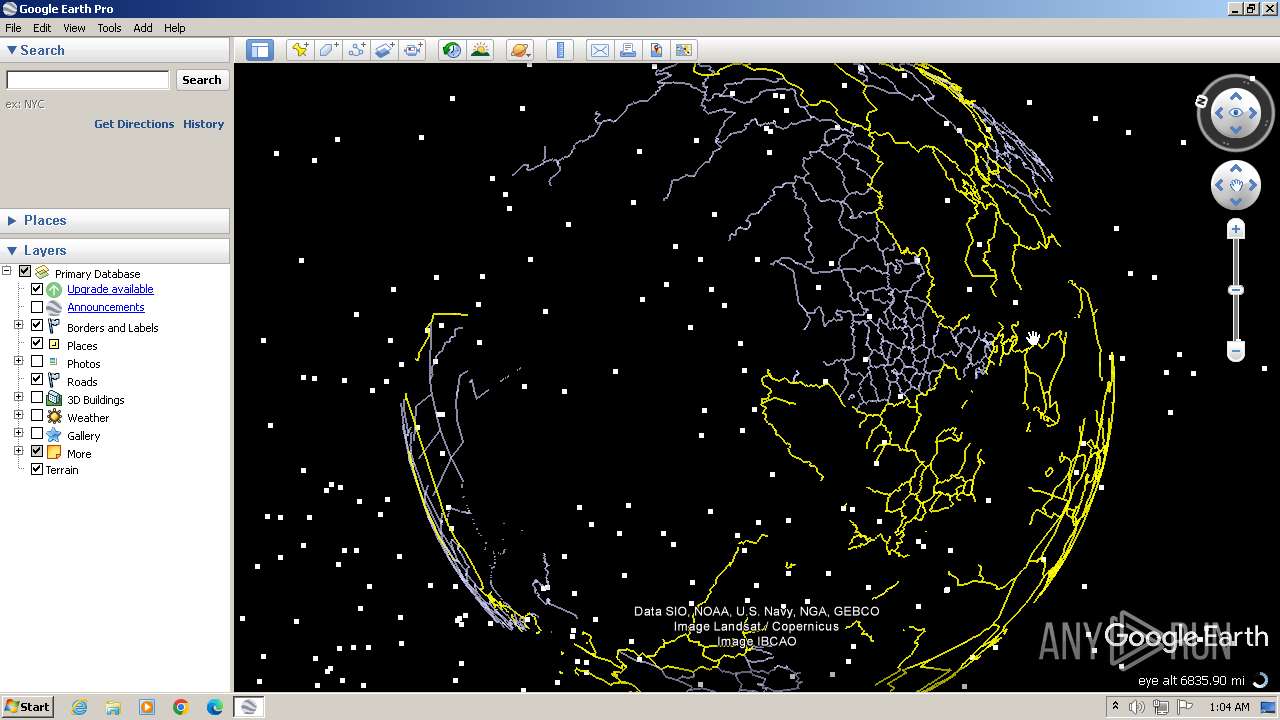Image resolution: width=1280 pixels, height=720 pixels.
Task: Launch Internet Explorer from taskbar
Action: [x=79, y=707]
